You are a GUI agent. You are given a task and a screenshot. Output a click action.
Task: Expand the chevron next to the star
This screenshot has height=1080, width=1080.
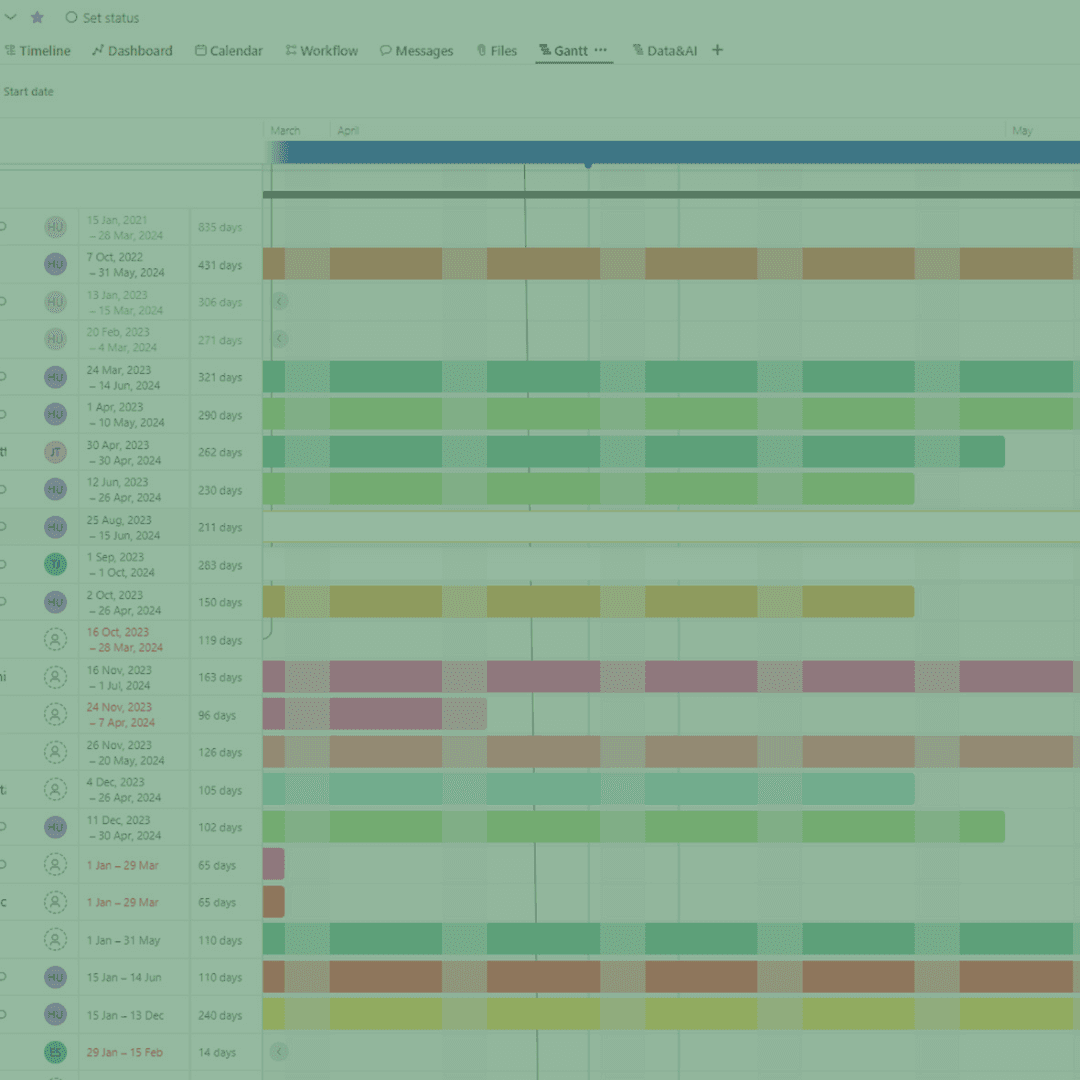(11, 17)
